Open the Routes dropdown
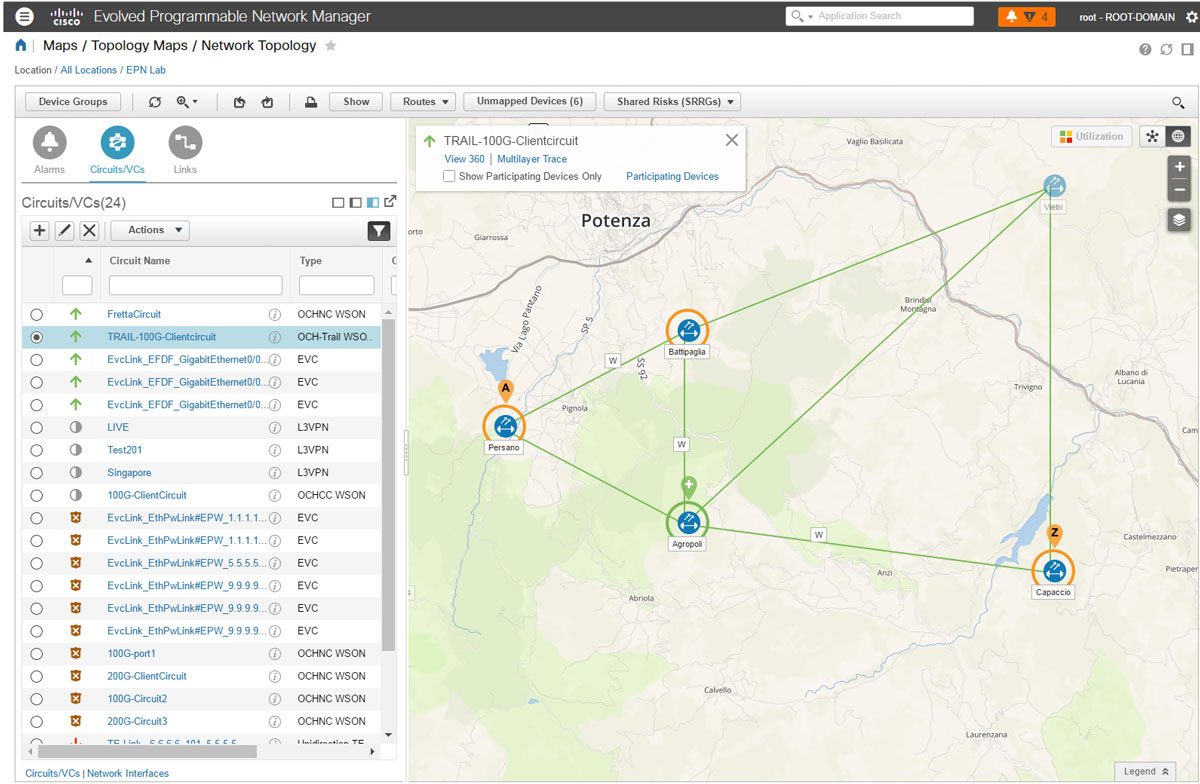Image resolution: width=1200 pixels, height=784 pixels. pyautogui.click(x=424, y=102)
